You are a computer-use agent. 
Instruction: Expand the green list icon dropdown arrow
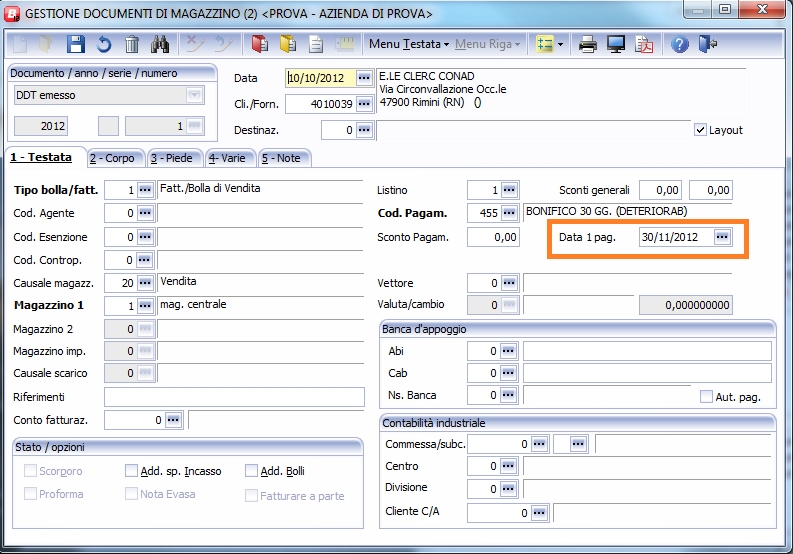[561, 44]
